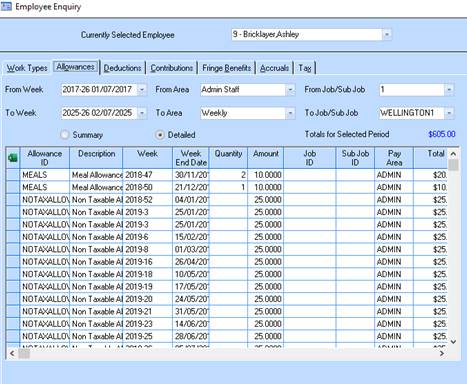467x384 pixels.
Task: Click the horizontal scrollbar thumb
Action: (24, 353)
